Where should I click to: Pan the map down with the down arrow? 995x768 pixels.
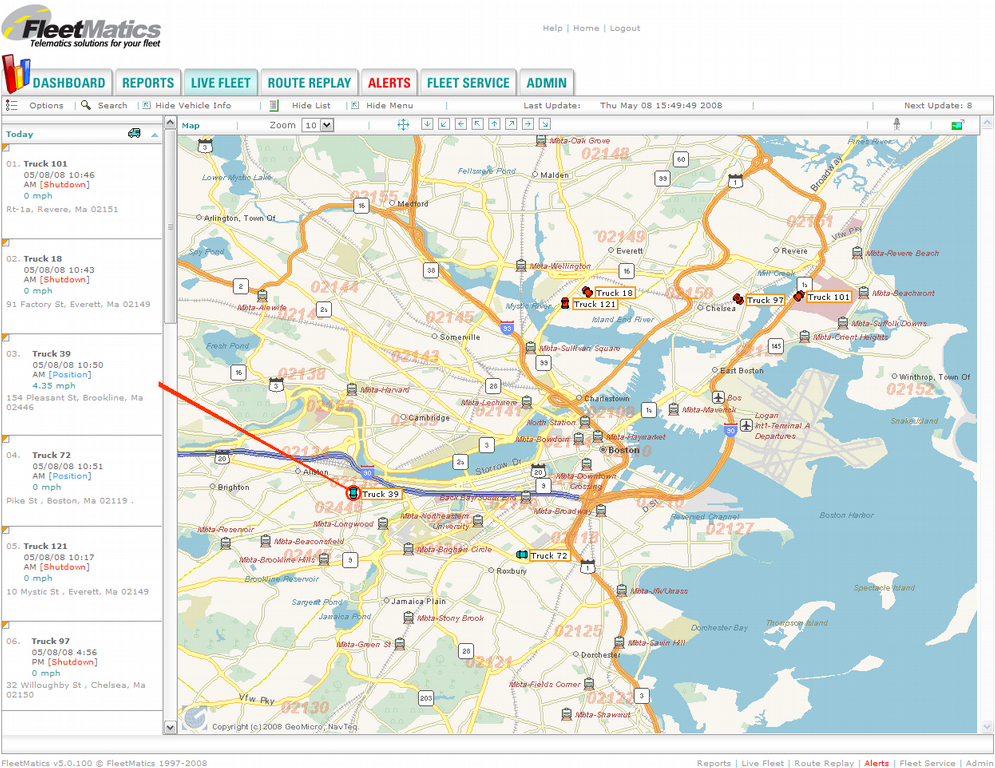(427, 124)
